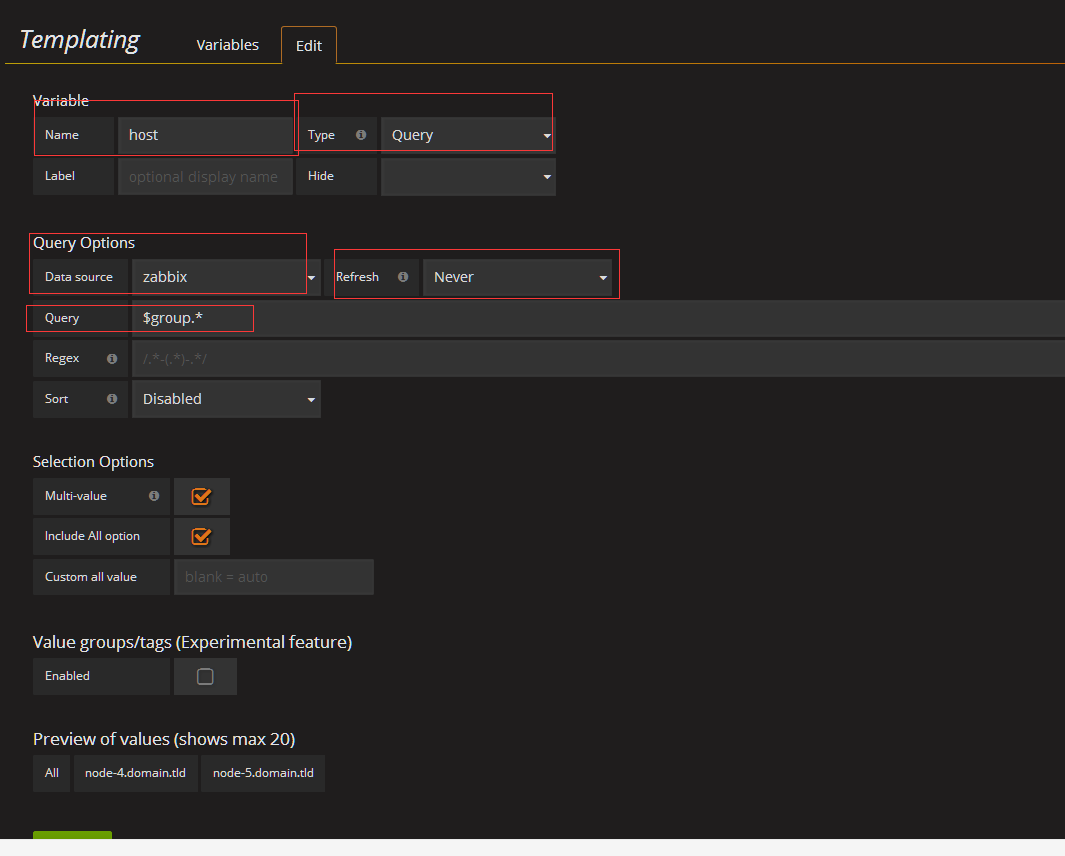Uncheck the Include All option checkbox

tap(201, 536)
